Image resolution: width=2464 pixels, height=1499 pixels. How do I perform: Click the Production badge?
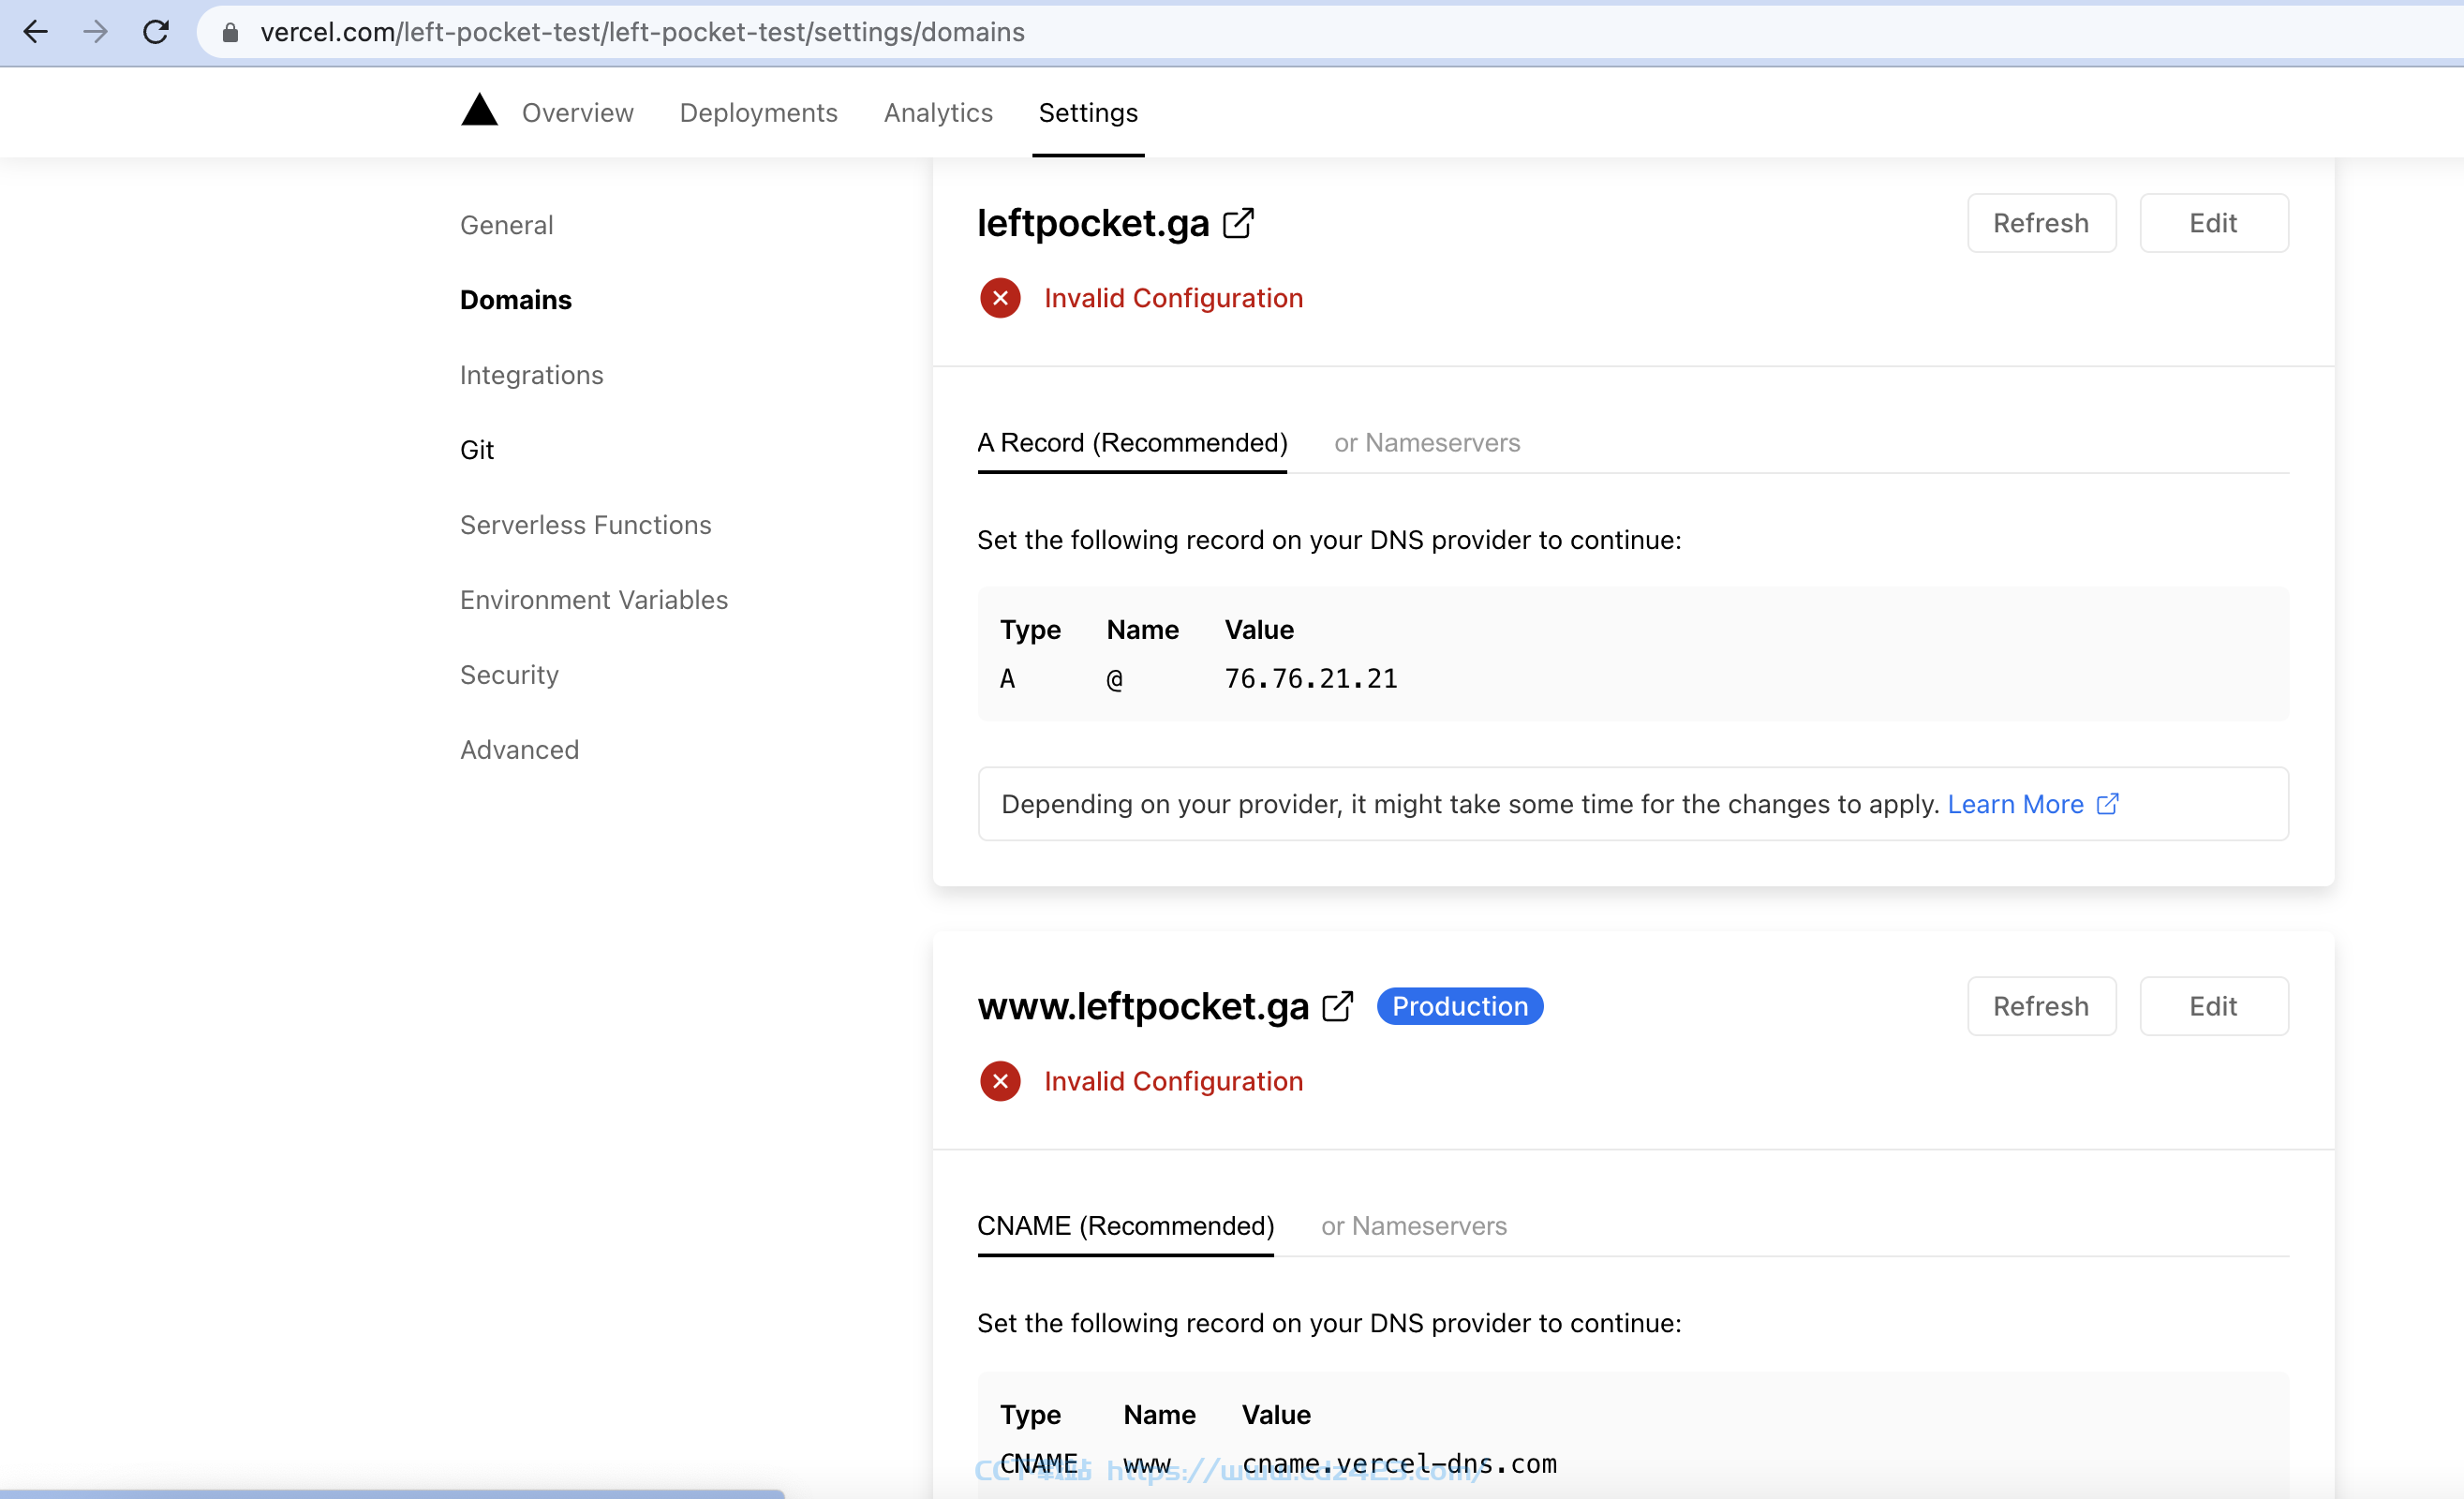point(1460,1006)
